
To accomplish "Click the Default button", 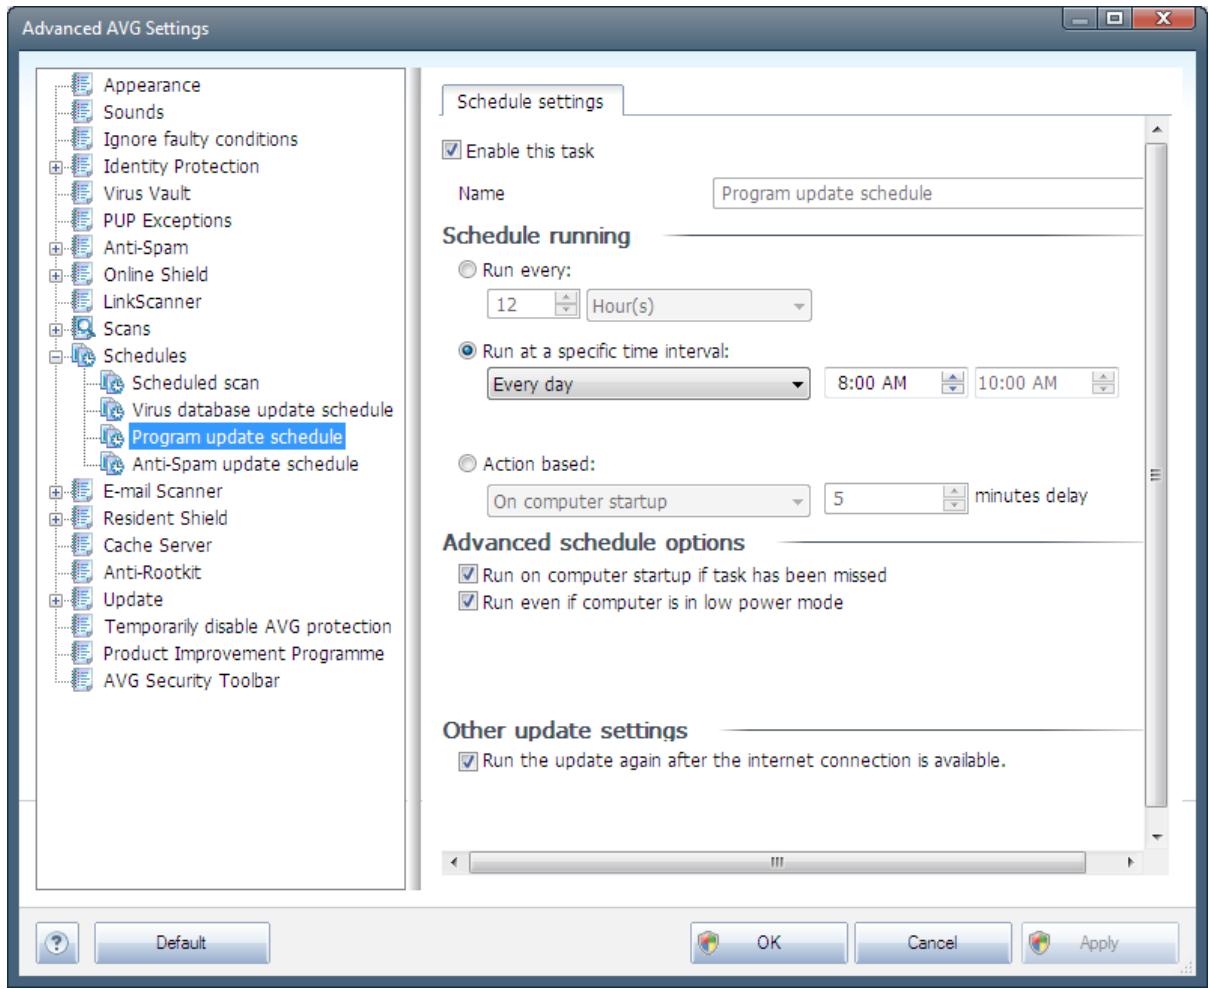I will pyautogui.click(x=182, y=943).
